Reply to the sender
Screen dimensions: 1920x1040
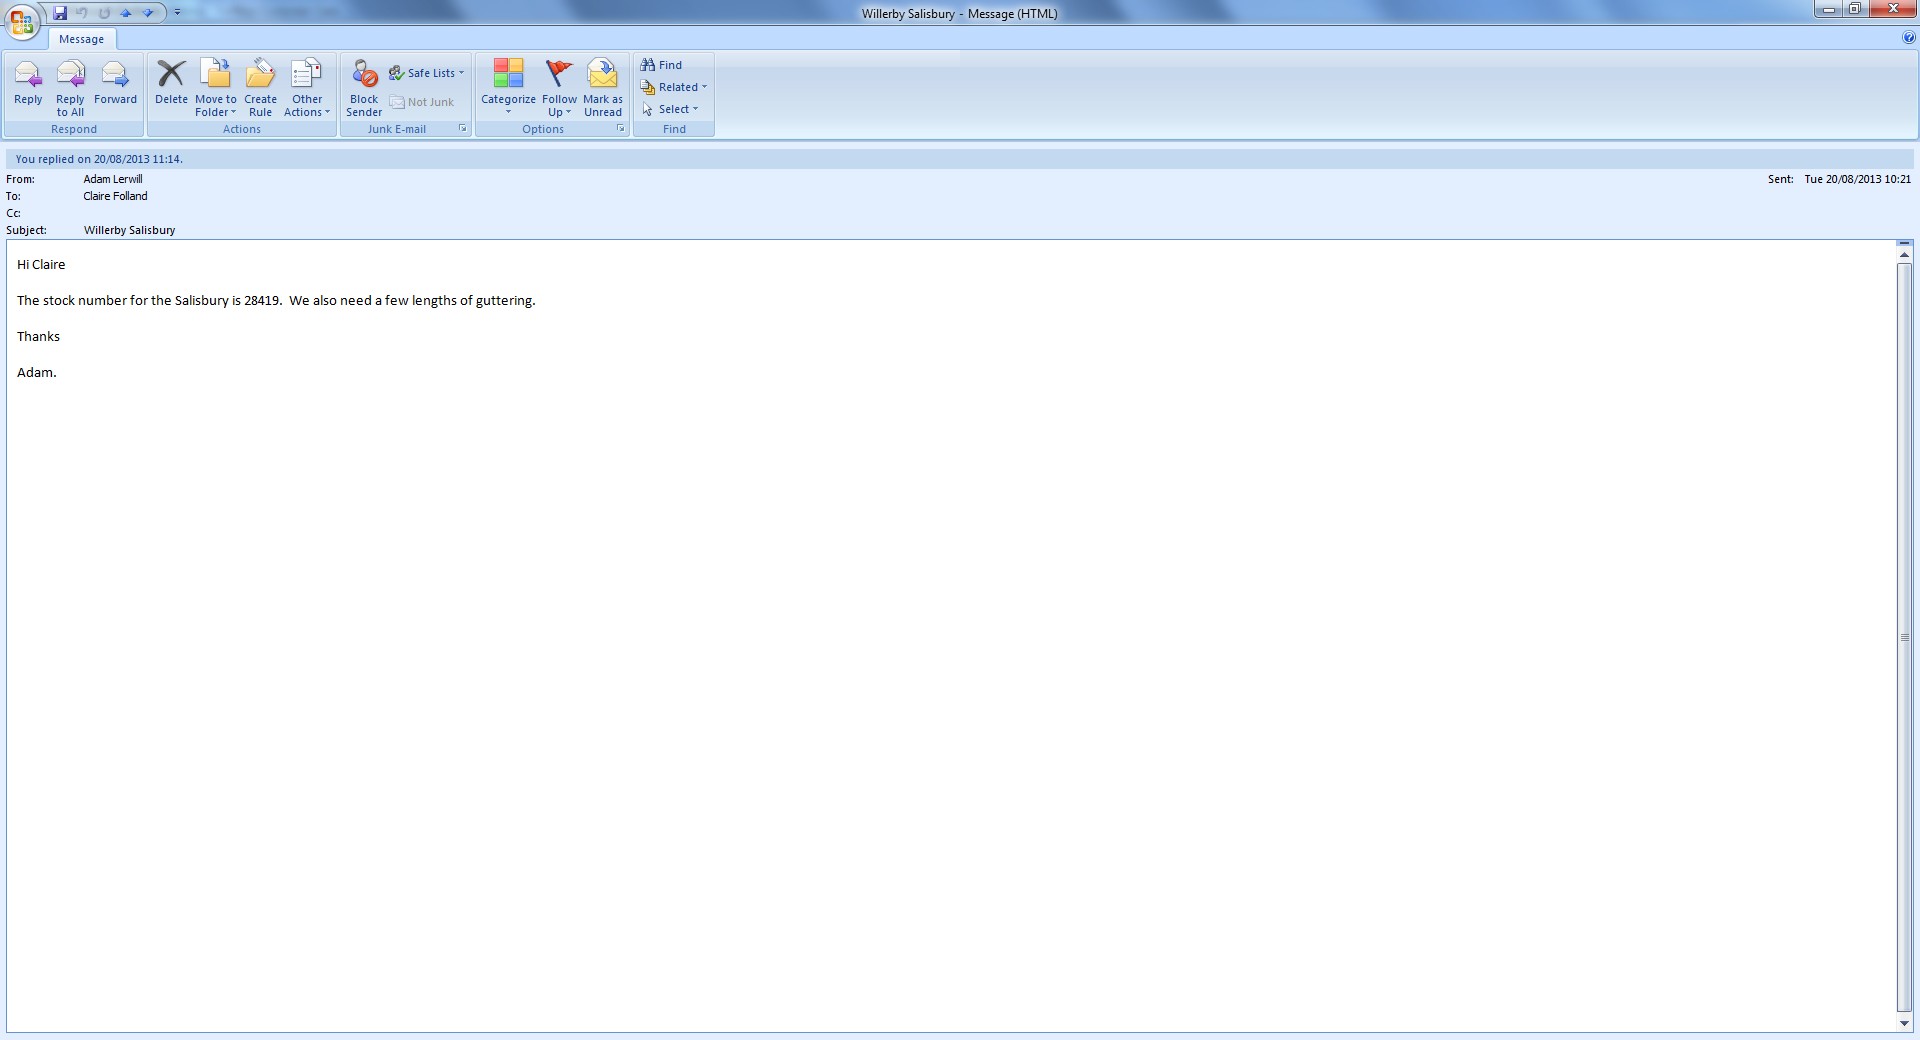pos(28,83)
